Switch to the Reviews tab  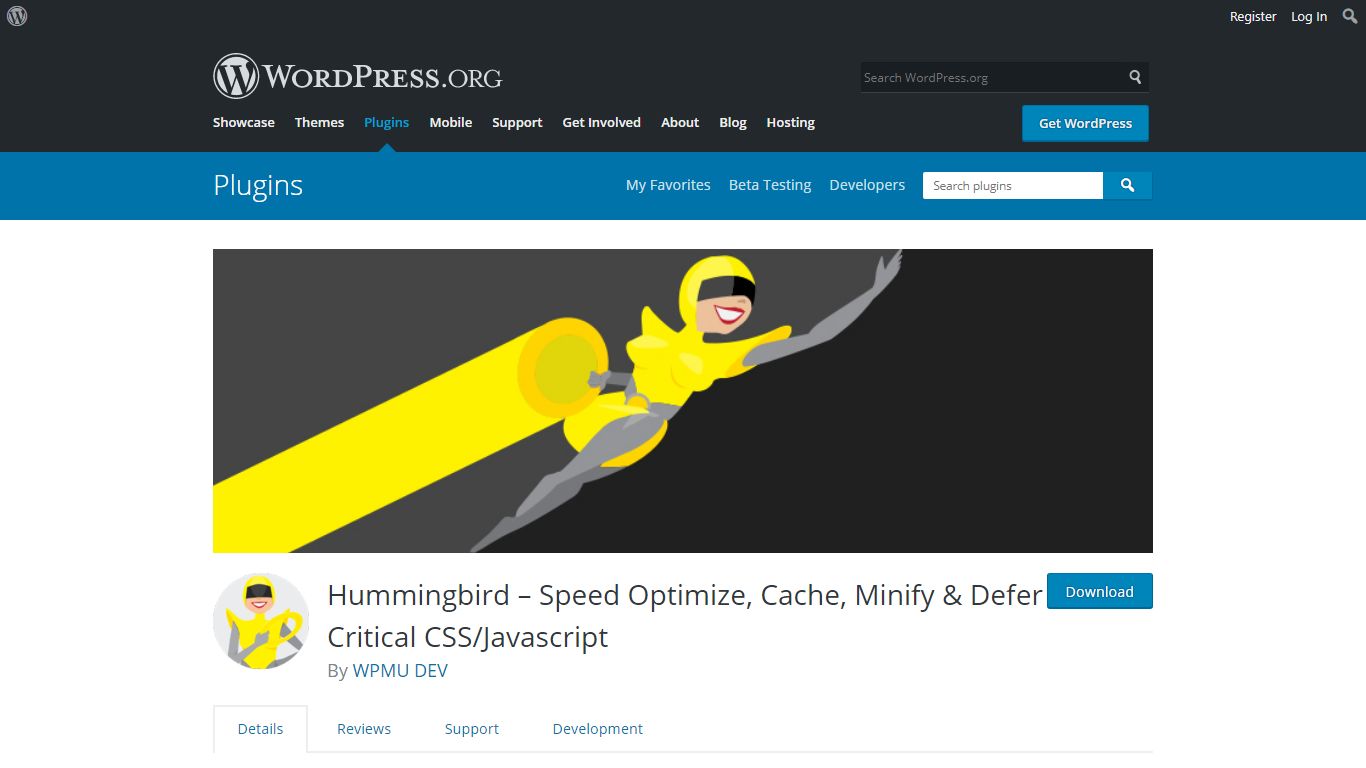tap(364, 729)
